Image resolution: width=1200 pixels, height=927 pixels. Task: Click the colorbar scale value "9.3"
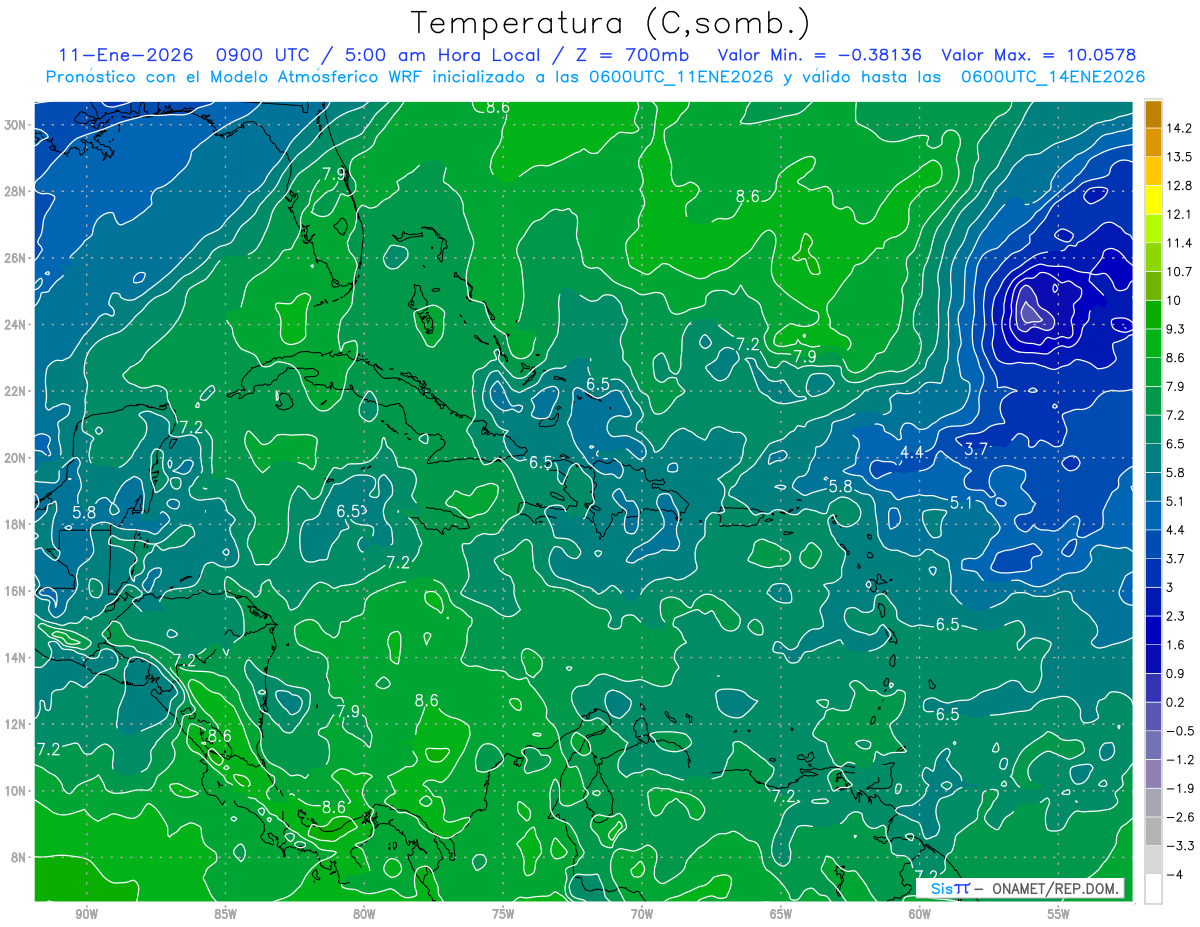1176,329
